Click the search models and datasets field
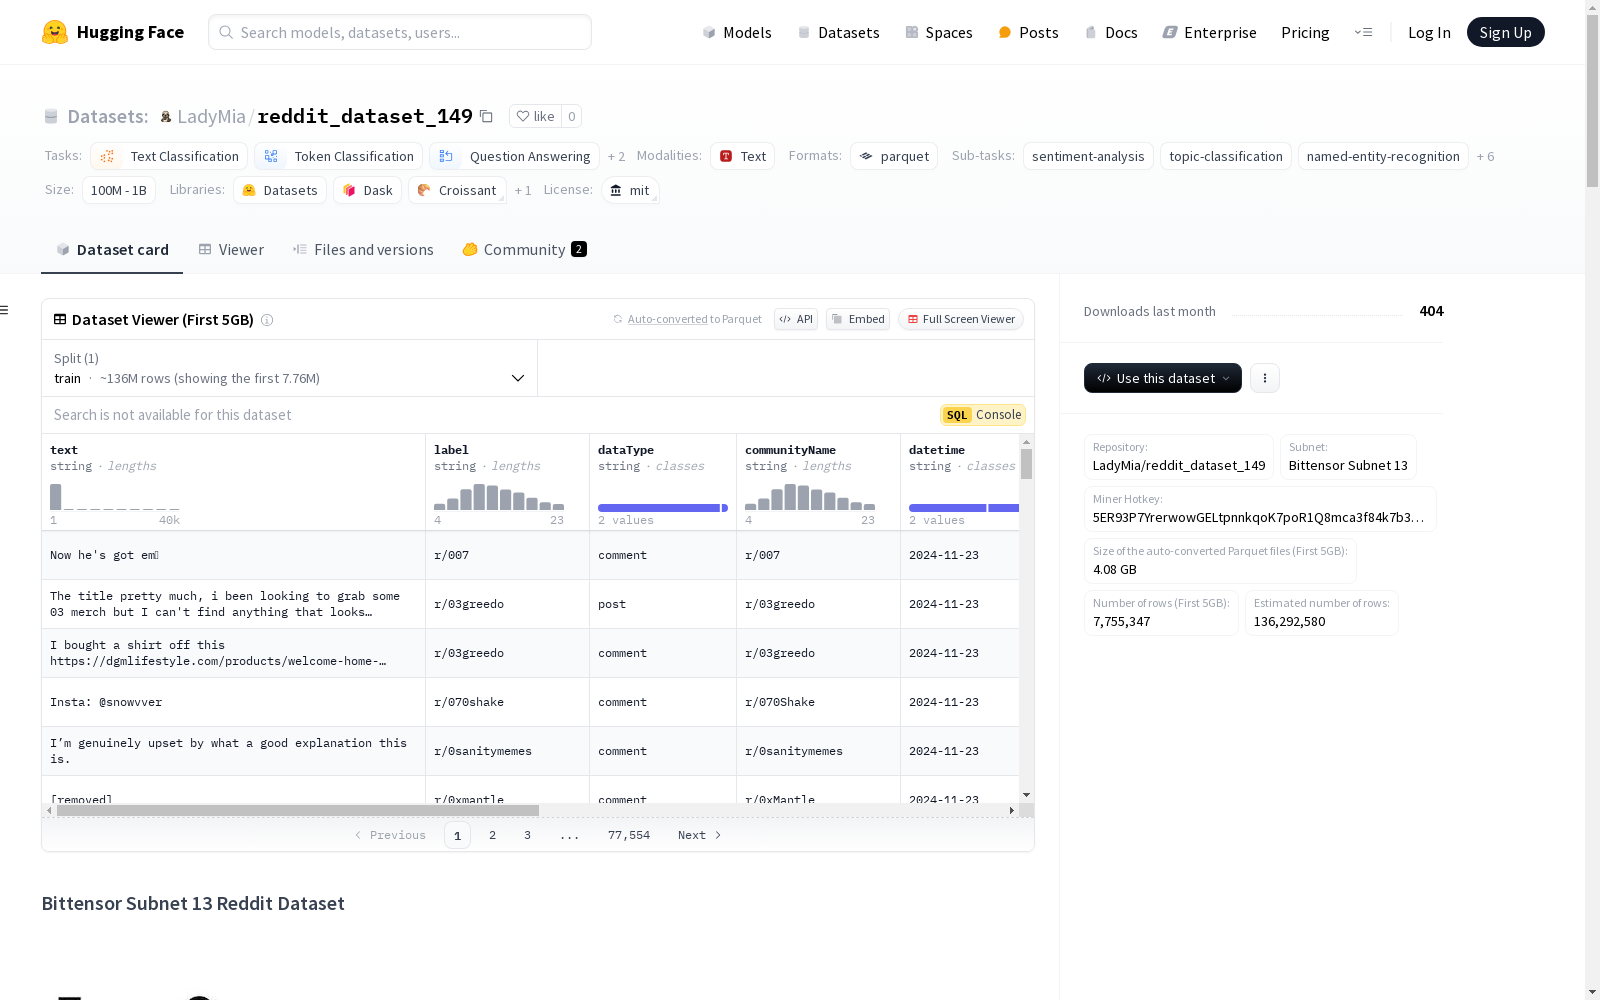This screenshot has width=1600, height=1000. (x=400, y=32)
